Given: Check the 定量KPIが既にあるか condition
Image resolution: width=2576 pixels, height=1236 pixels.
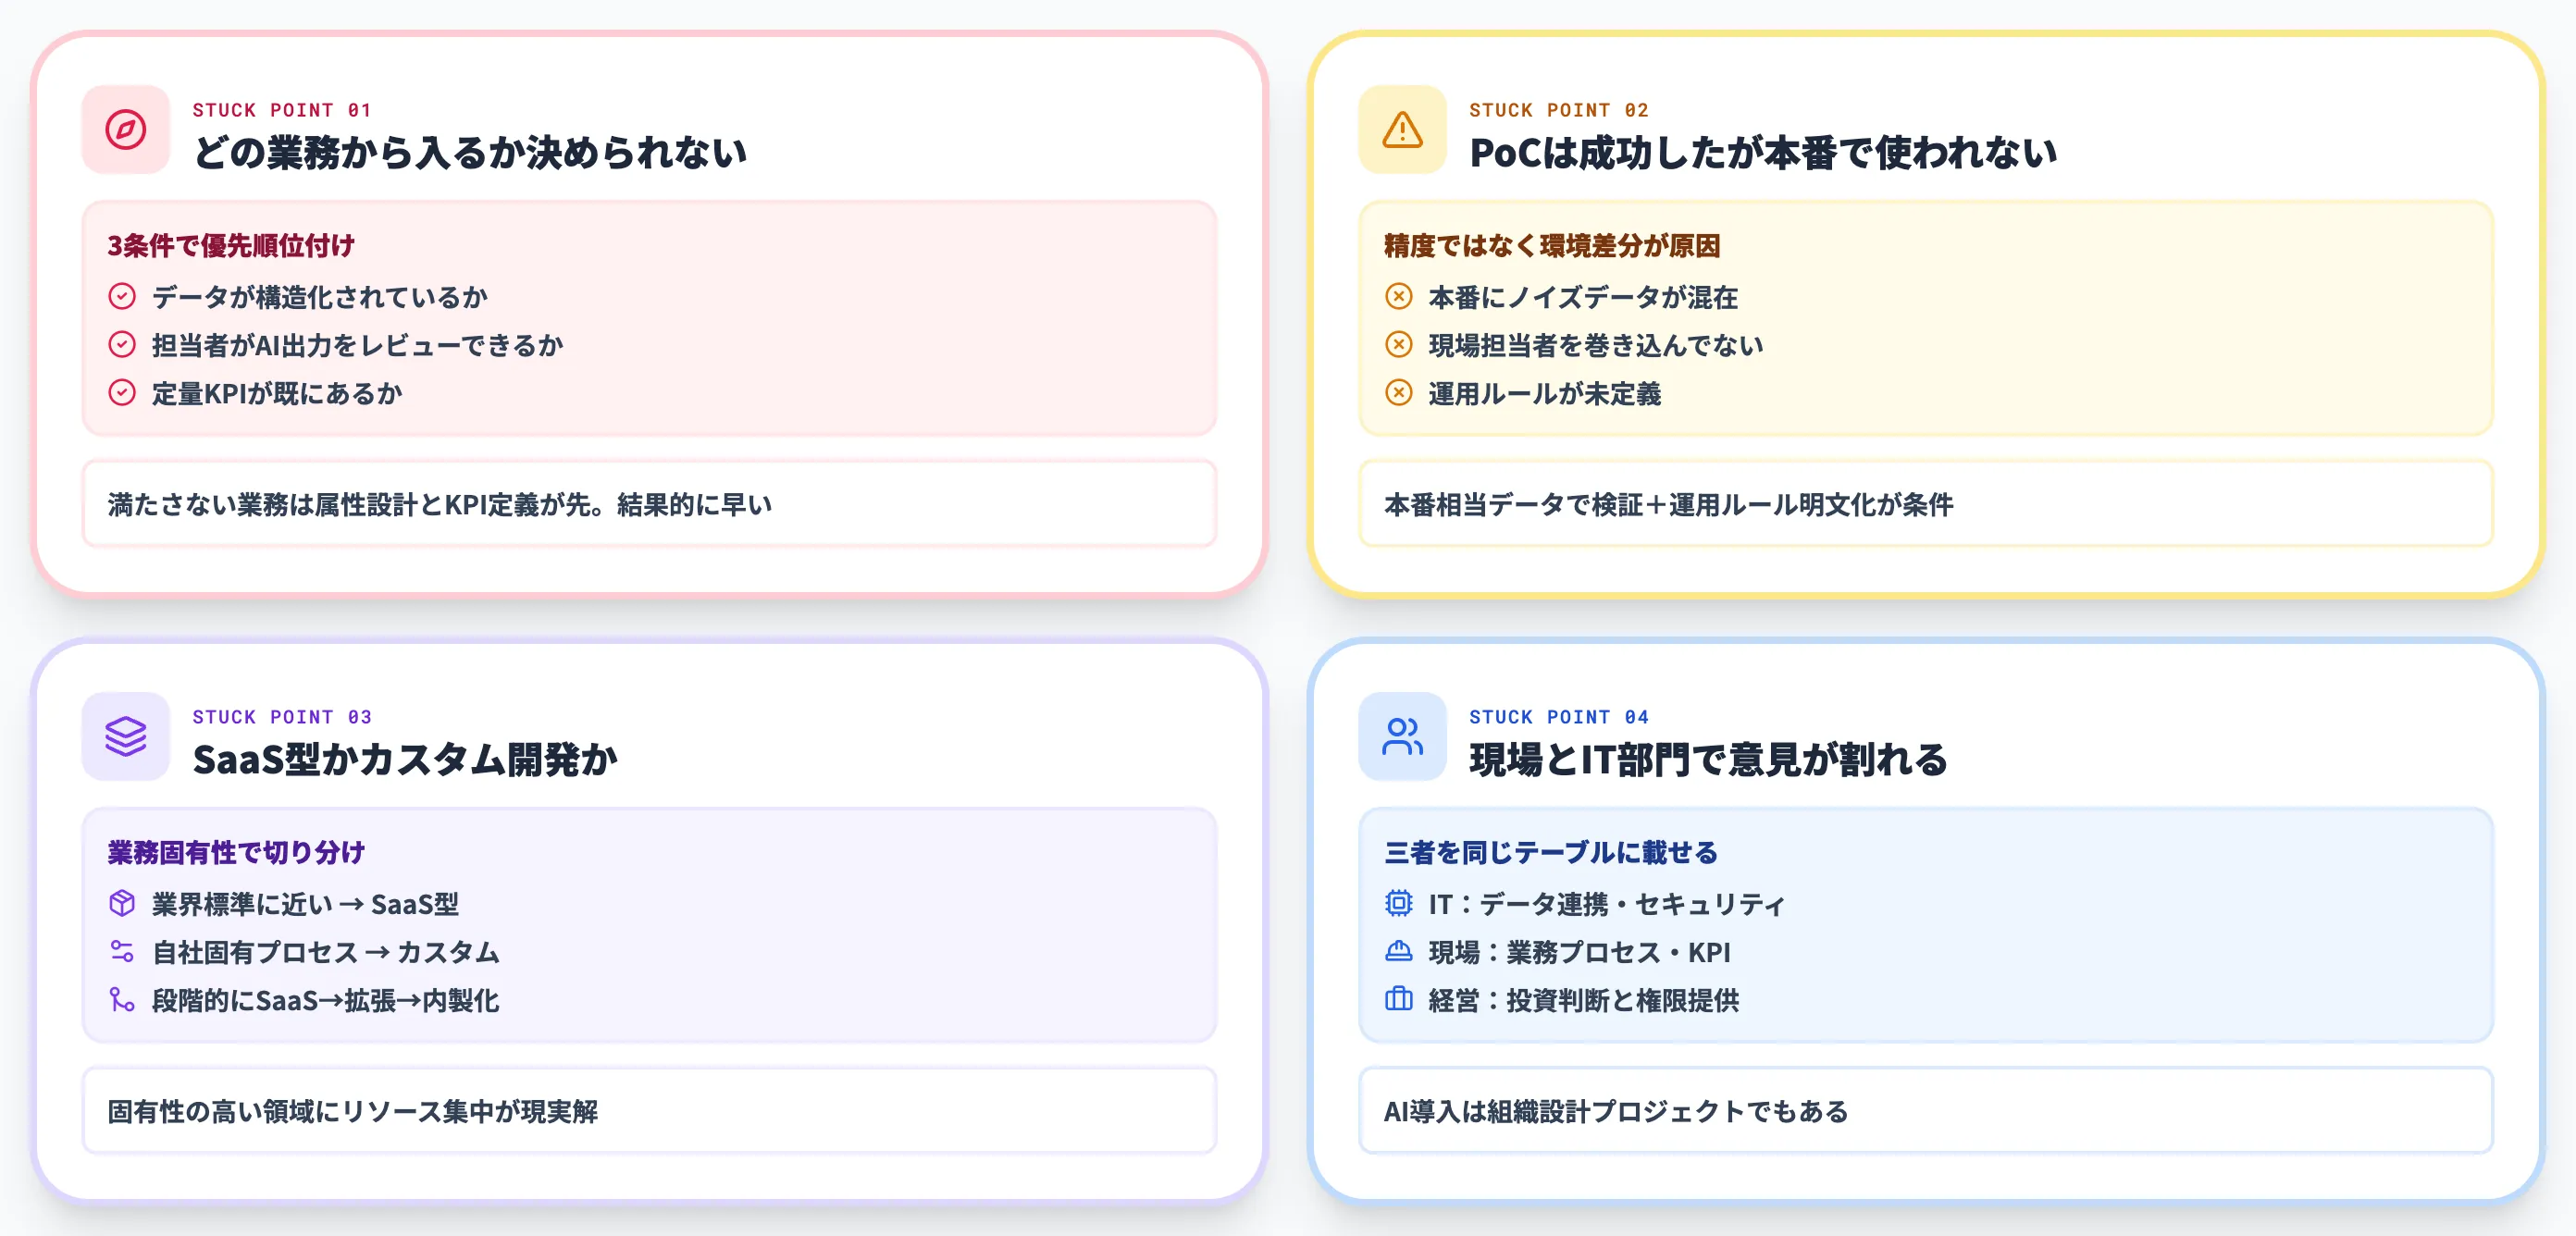Looking at the screenshot, I should pos(121,393).
